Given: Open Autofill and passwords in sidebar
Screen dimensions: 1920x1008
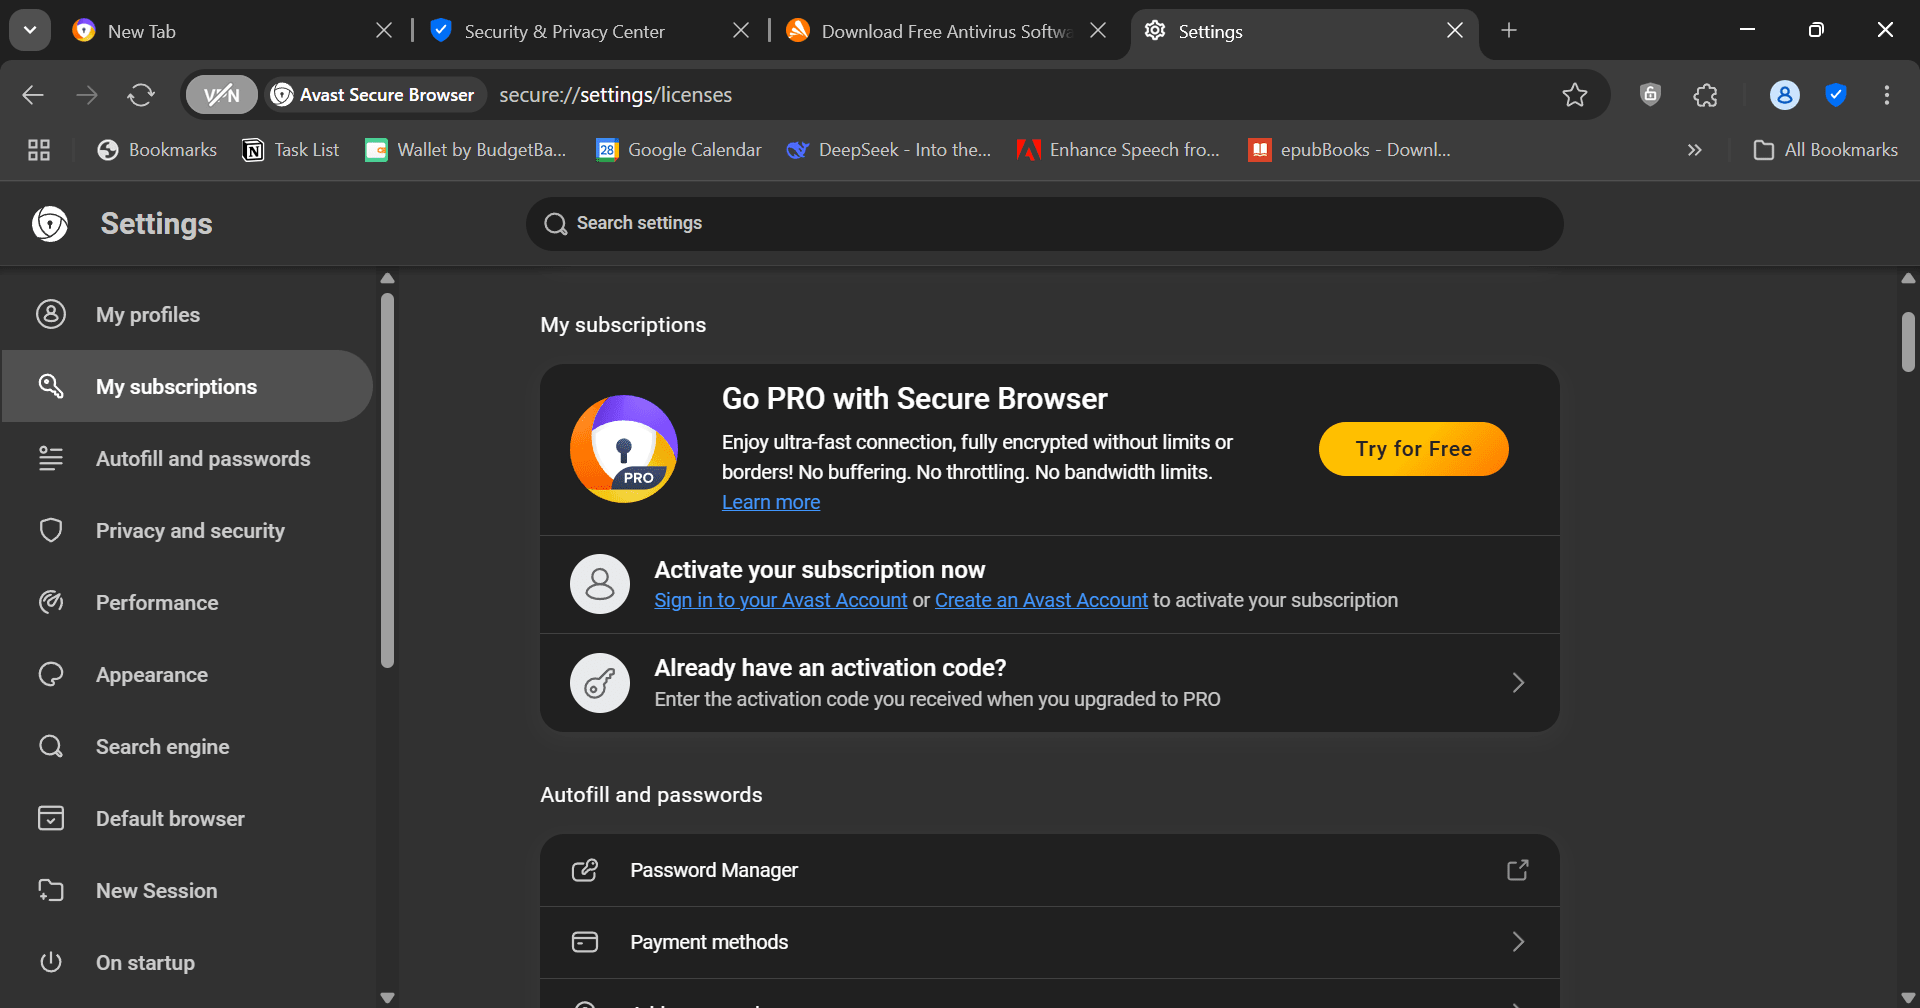Looking at the screenshot, I should 187,459.
